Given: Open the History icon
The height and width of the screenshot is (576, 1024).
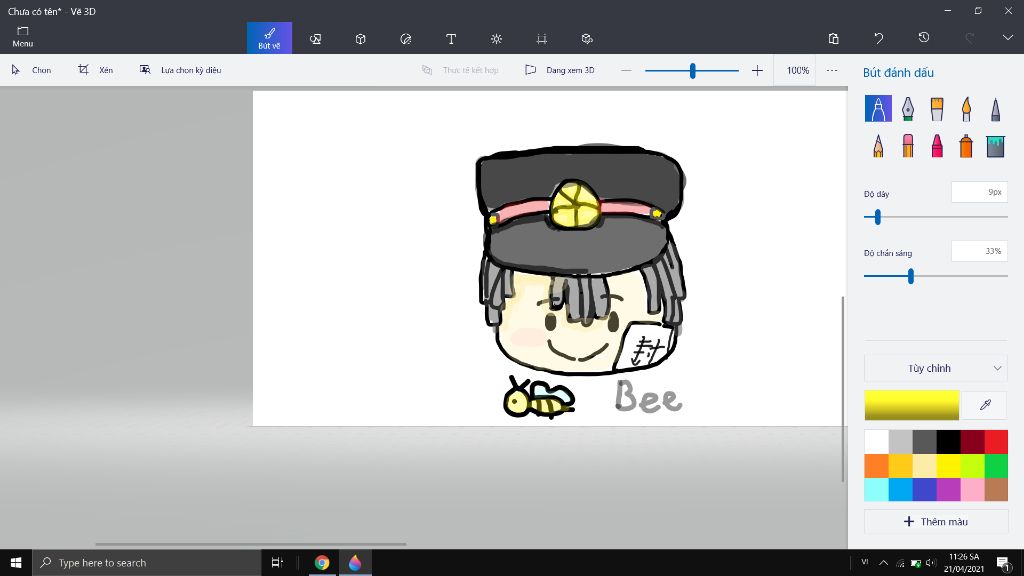Looking at the screenshot, I should (x=923, y=38).
